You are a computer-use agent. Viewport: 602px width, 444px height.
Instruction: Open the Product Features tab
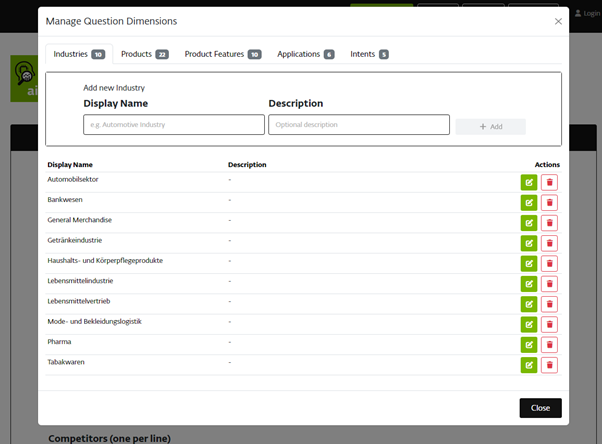point(222,54)
